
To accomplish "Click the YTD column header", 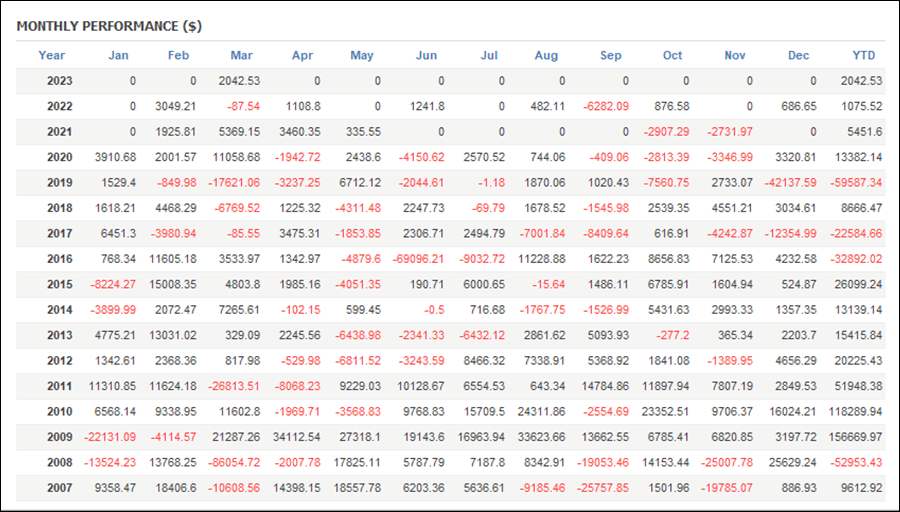I will click(x=864, y=56).
